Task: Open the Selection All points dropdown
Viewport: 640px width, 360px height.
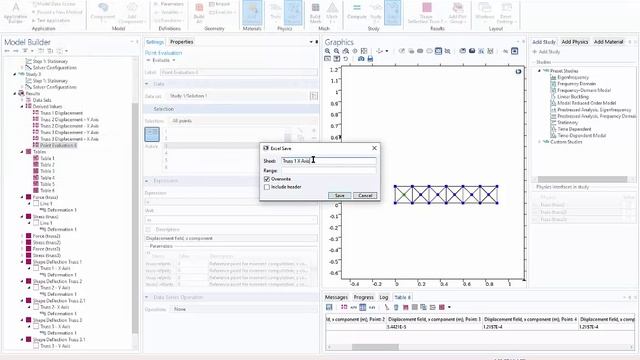Action: pos(243,121)
